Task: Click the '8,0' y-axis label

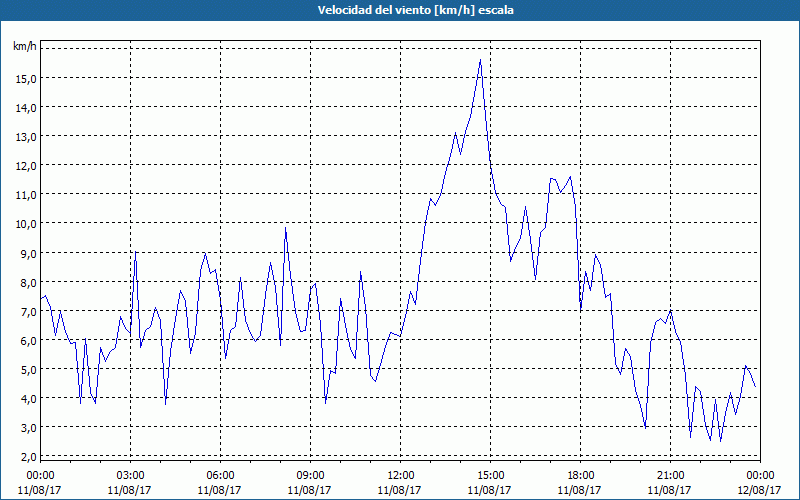Action: (29, 283)
